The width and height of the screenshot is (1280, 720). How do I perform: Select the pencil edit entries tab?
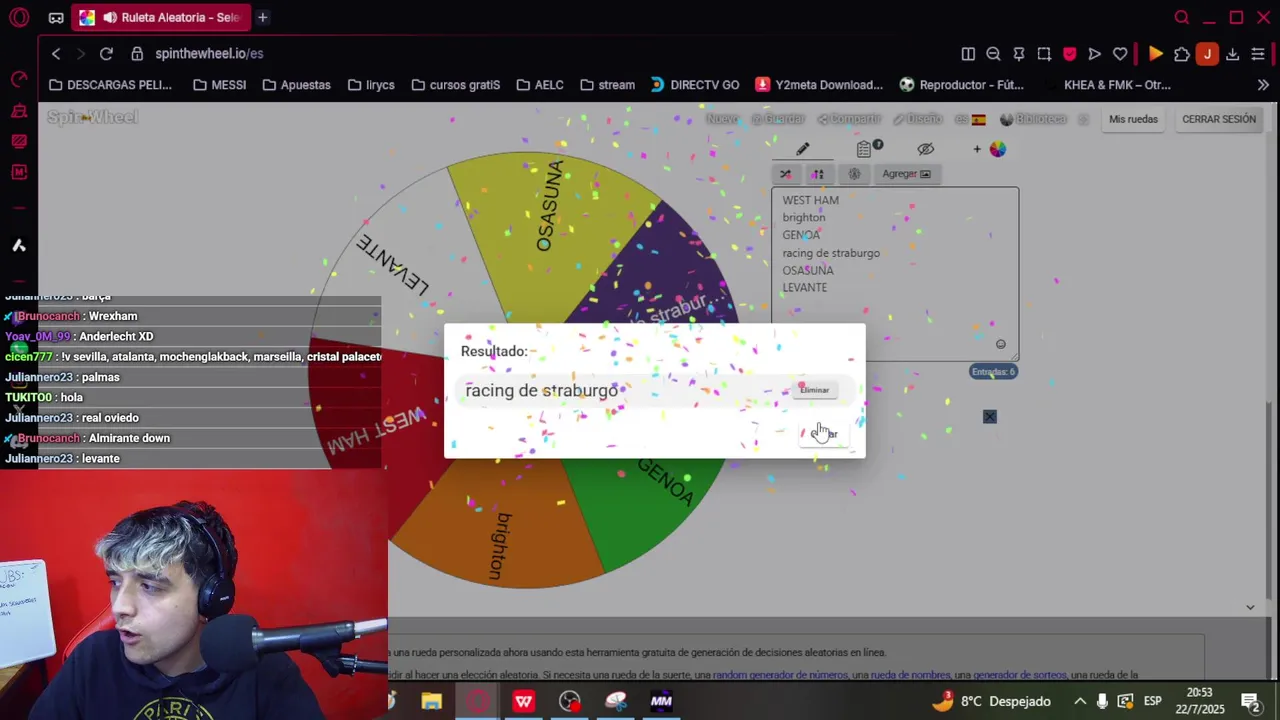coord(802,149)
